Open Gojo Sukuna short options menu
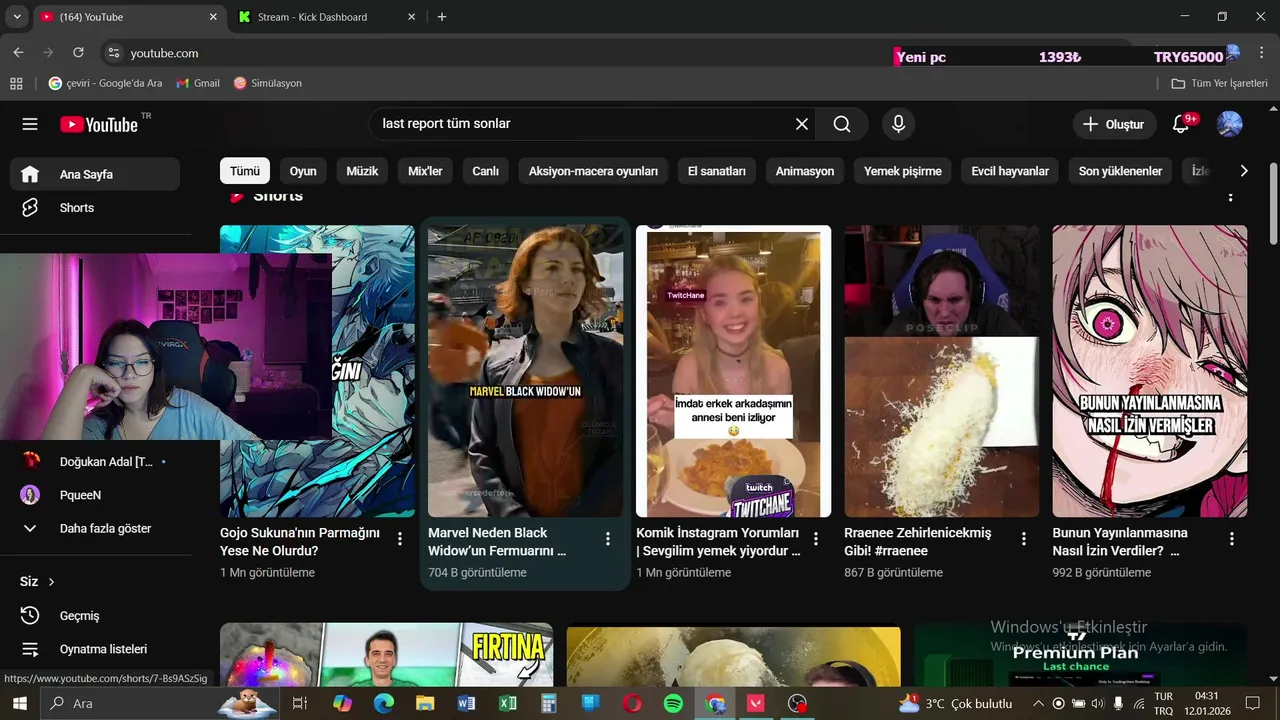 click(400, 539)
